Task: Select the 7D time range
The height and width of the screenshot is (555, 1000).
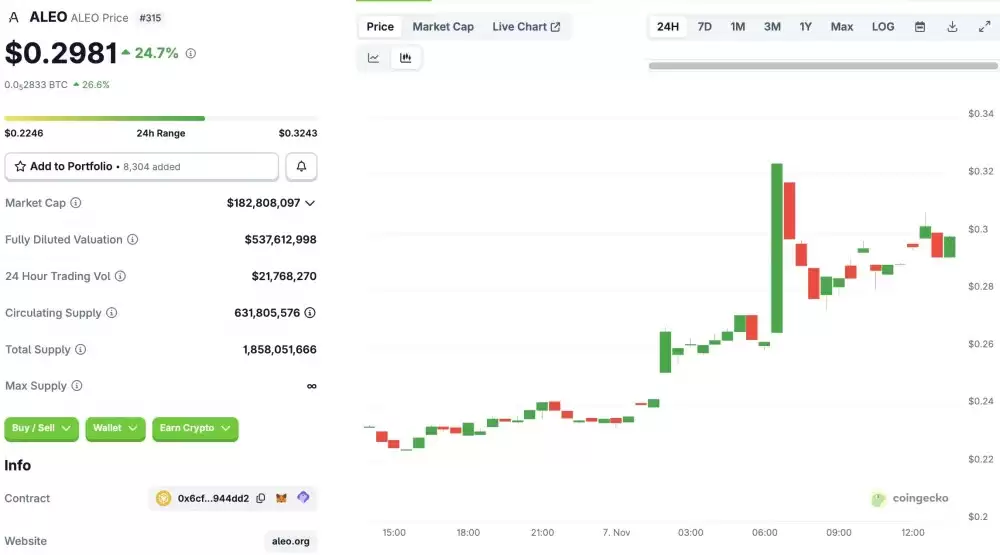Action: [704, 27]
